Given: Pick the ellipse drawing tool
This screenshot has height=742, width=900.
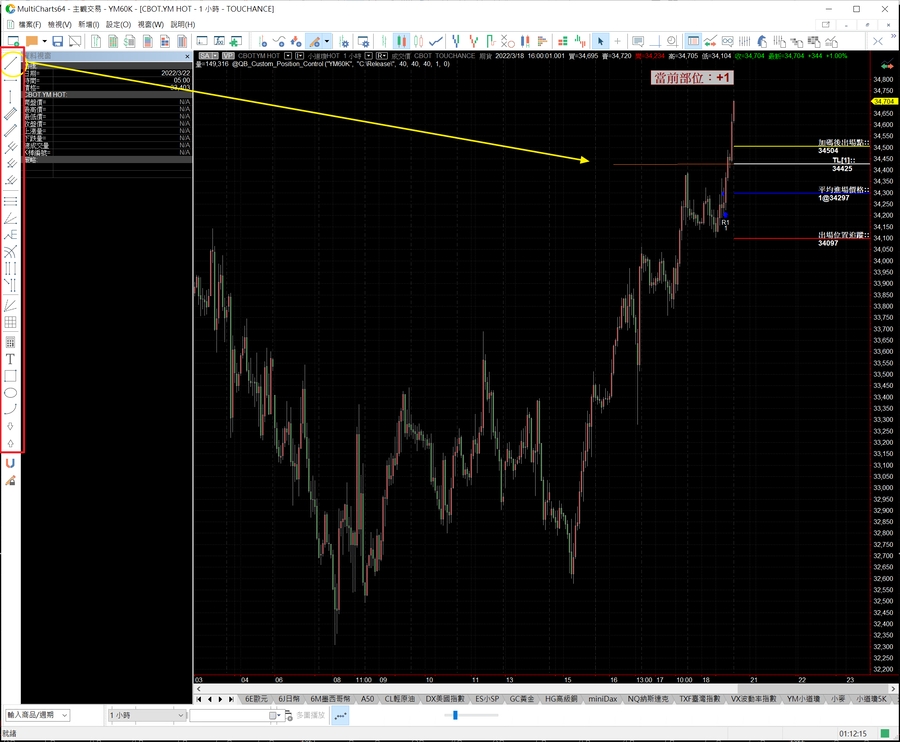Looking at the screenshot, I should [11, 392].
